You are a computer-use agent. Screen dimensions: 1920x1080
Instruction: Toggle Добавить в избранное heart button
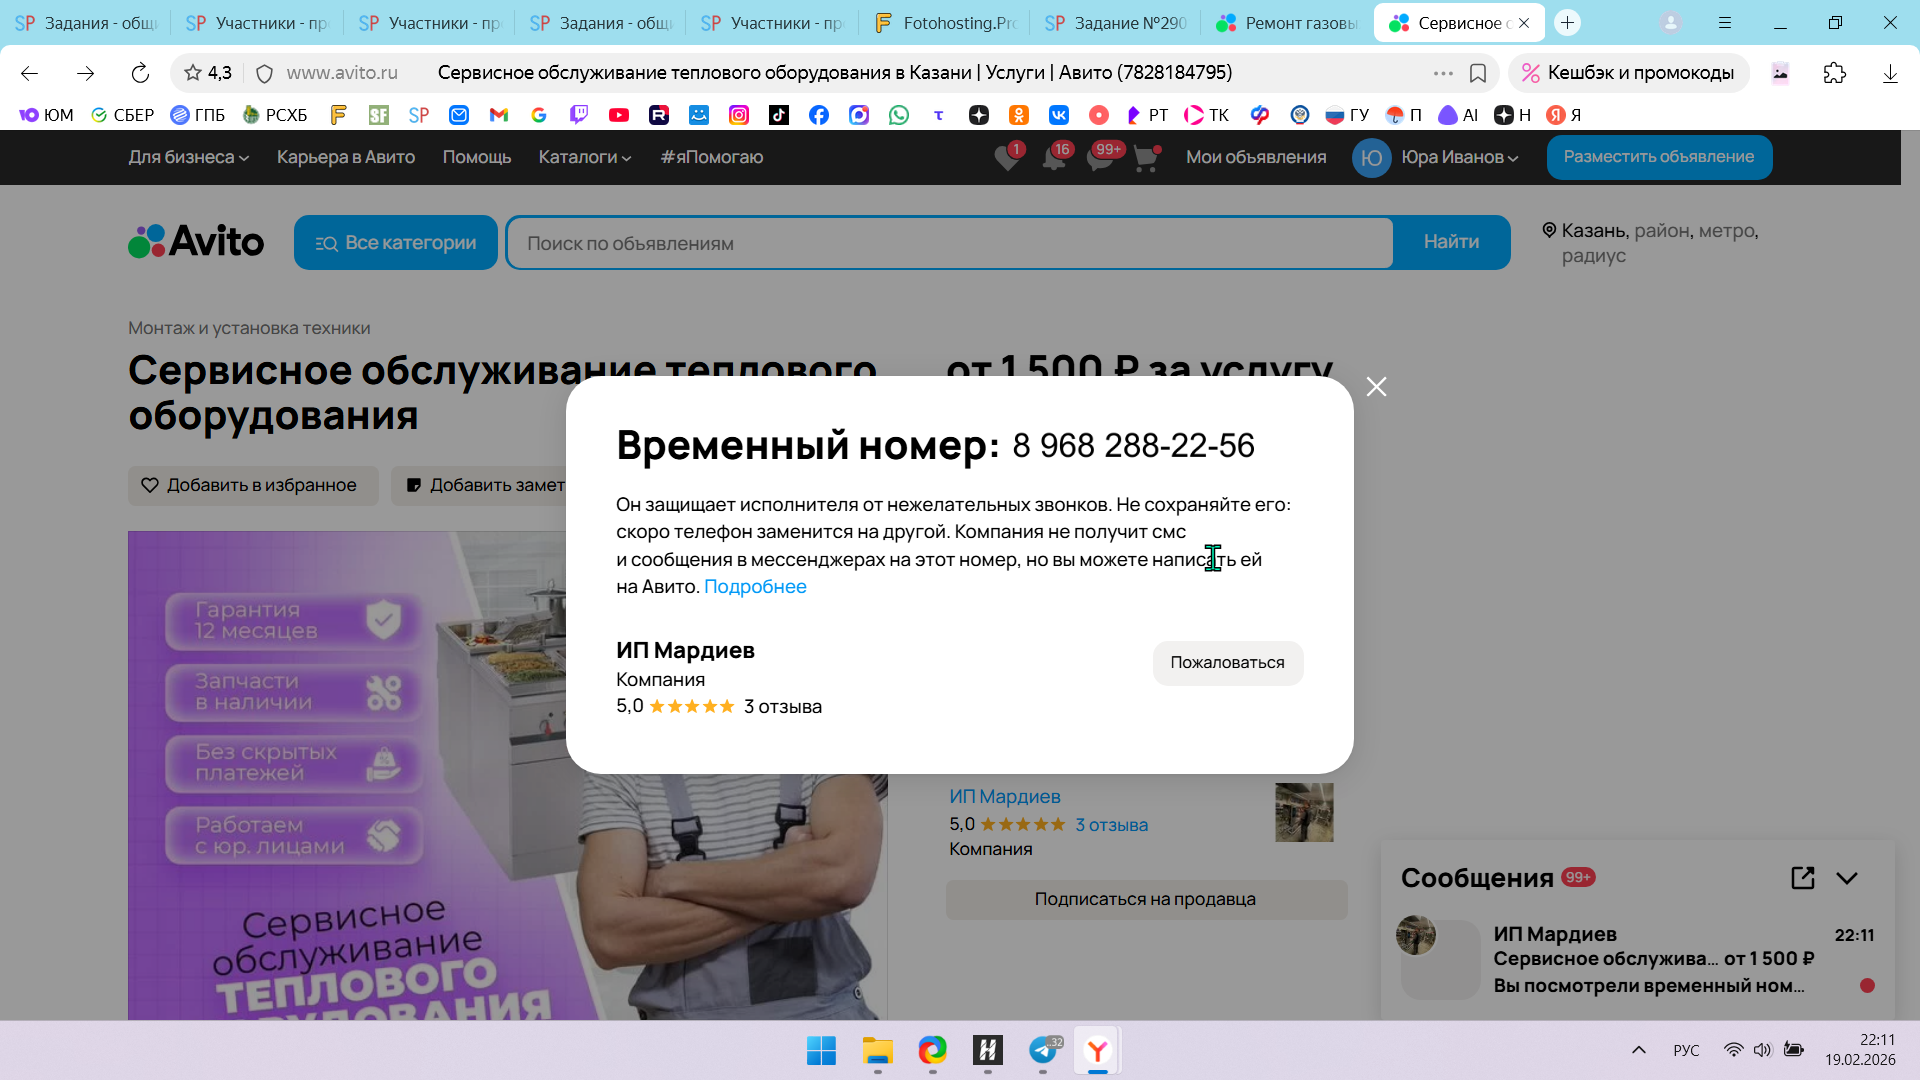click(x=252, y=485)
